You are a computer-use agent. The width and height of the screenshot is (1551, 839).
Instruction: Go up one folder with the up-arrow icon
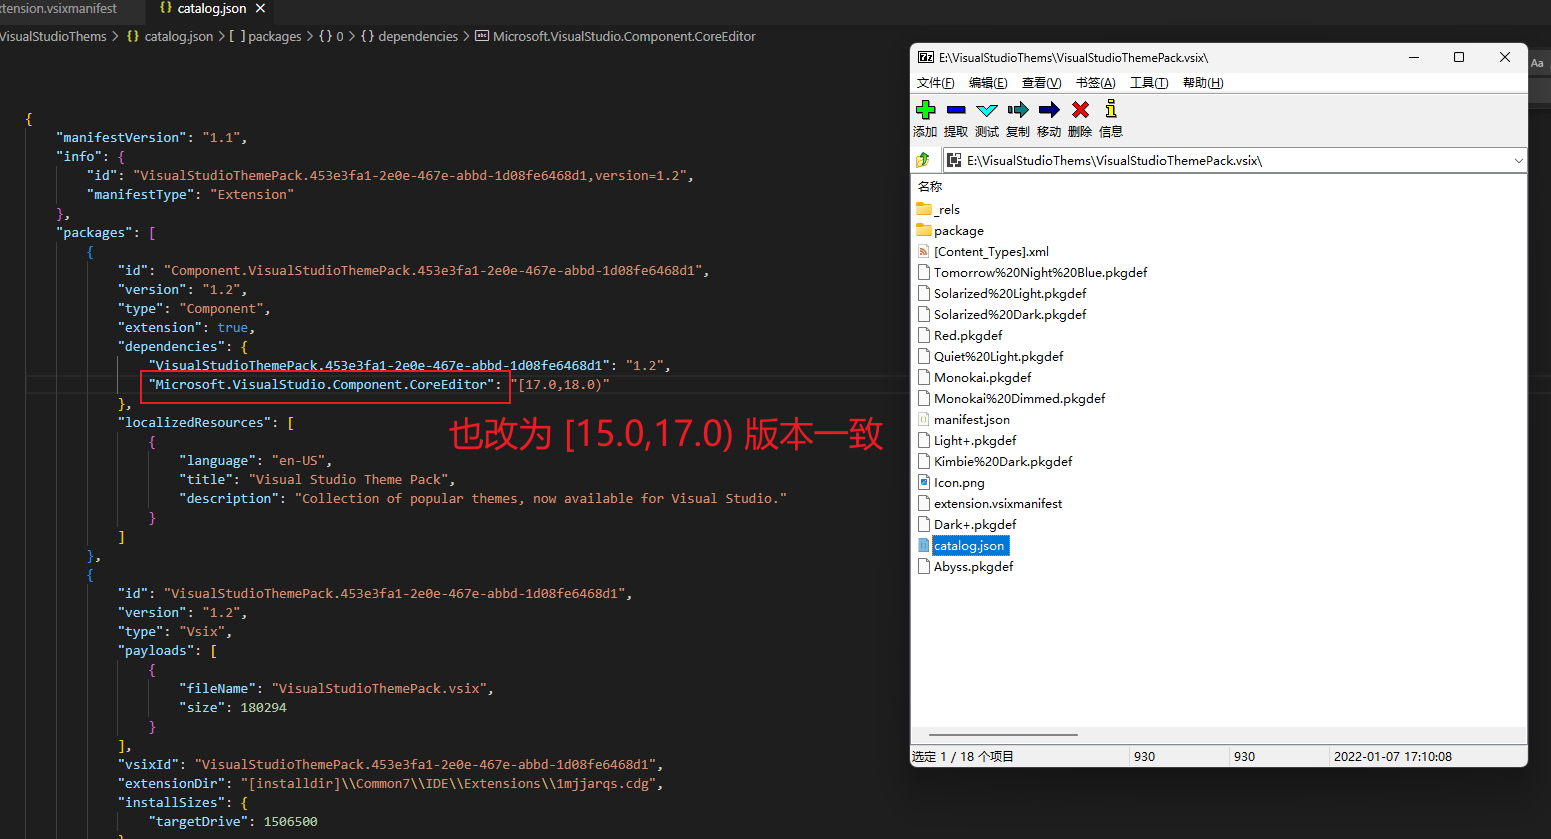click(923, 160)
